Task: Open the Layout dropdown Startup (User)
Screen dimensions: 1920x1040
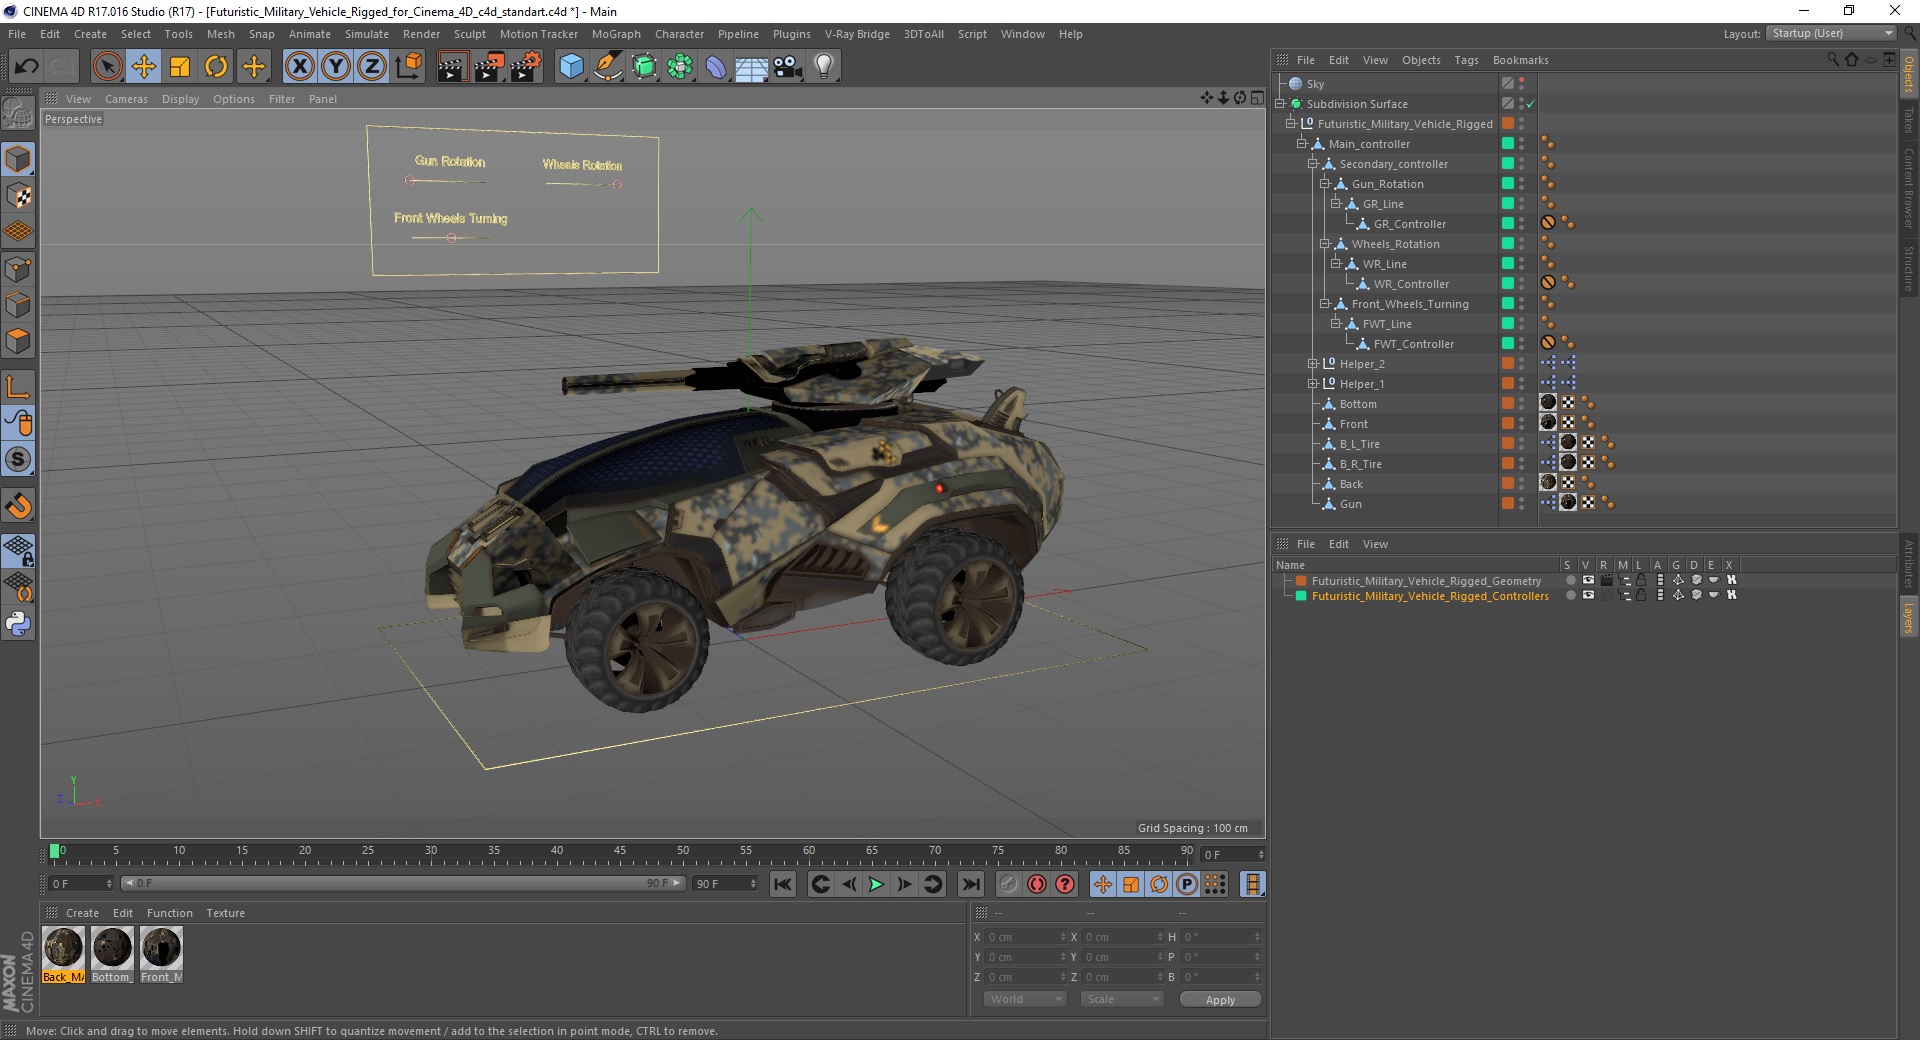Action: (x=1831, y=33)
